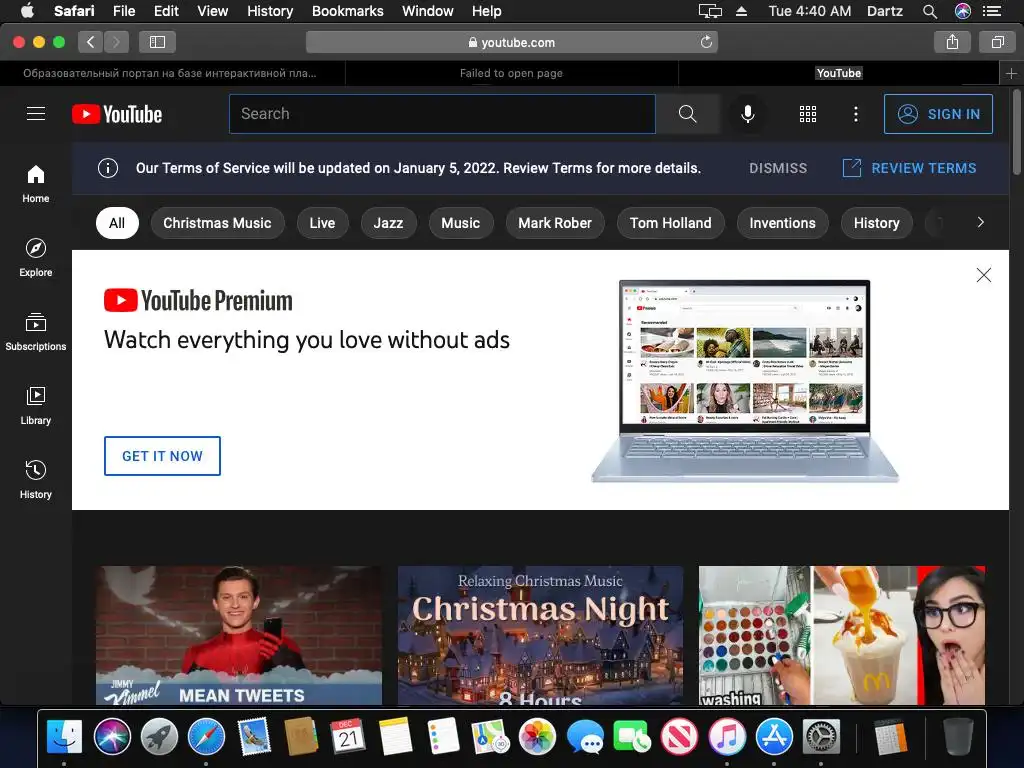Image resolution: width=1024 pixels, height=768 pixels.
Task: Open Subscriptions in the sidebar
Action: [36, 332]
